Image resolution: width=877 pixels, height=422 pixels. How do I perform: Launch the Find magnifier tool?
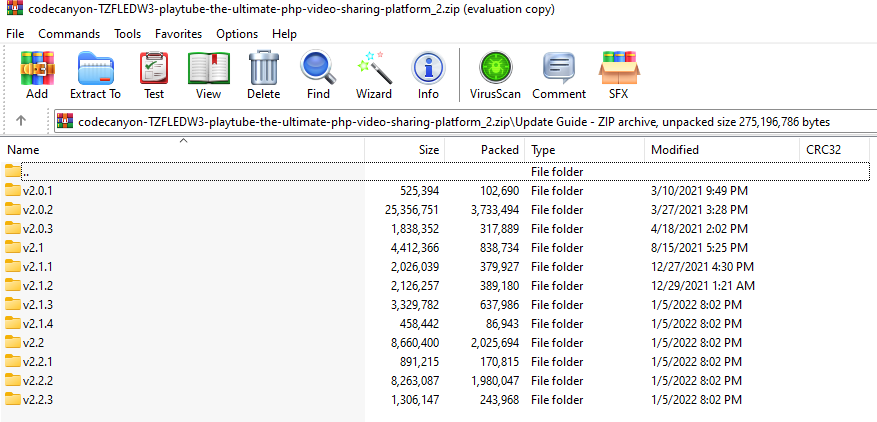point(318,75)
